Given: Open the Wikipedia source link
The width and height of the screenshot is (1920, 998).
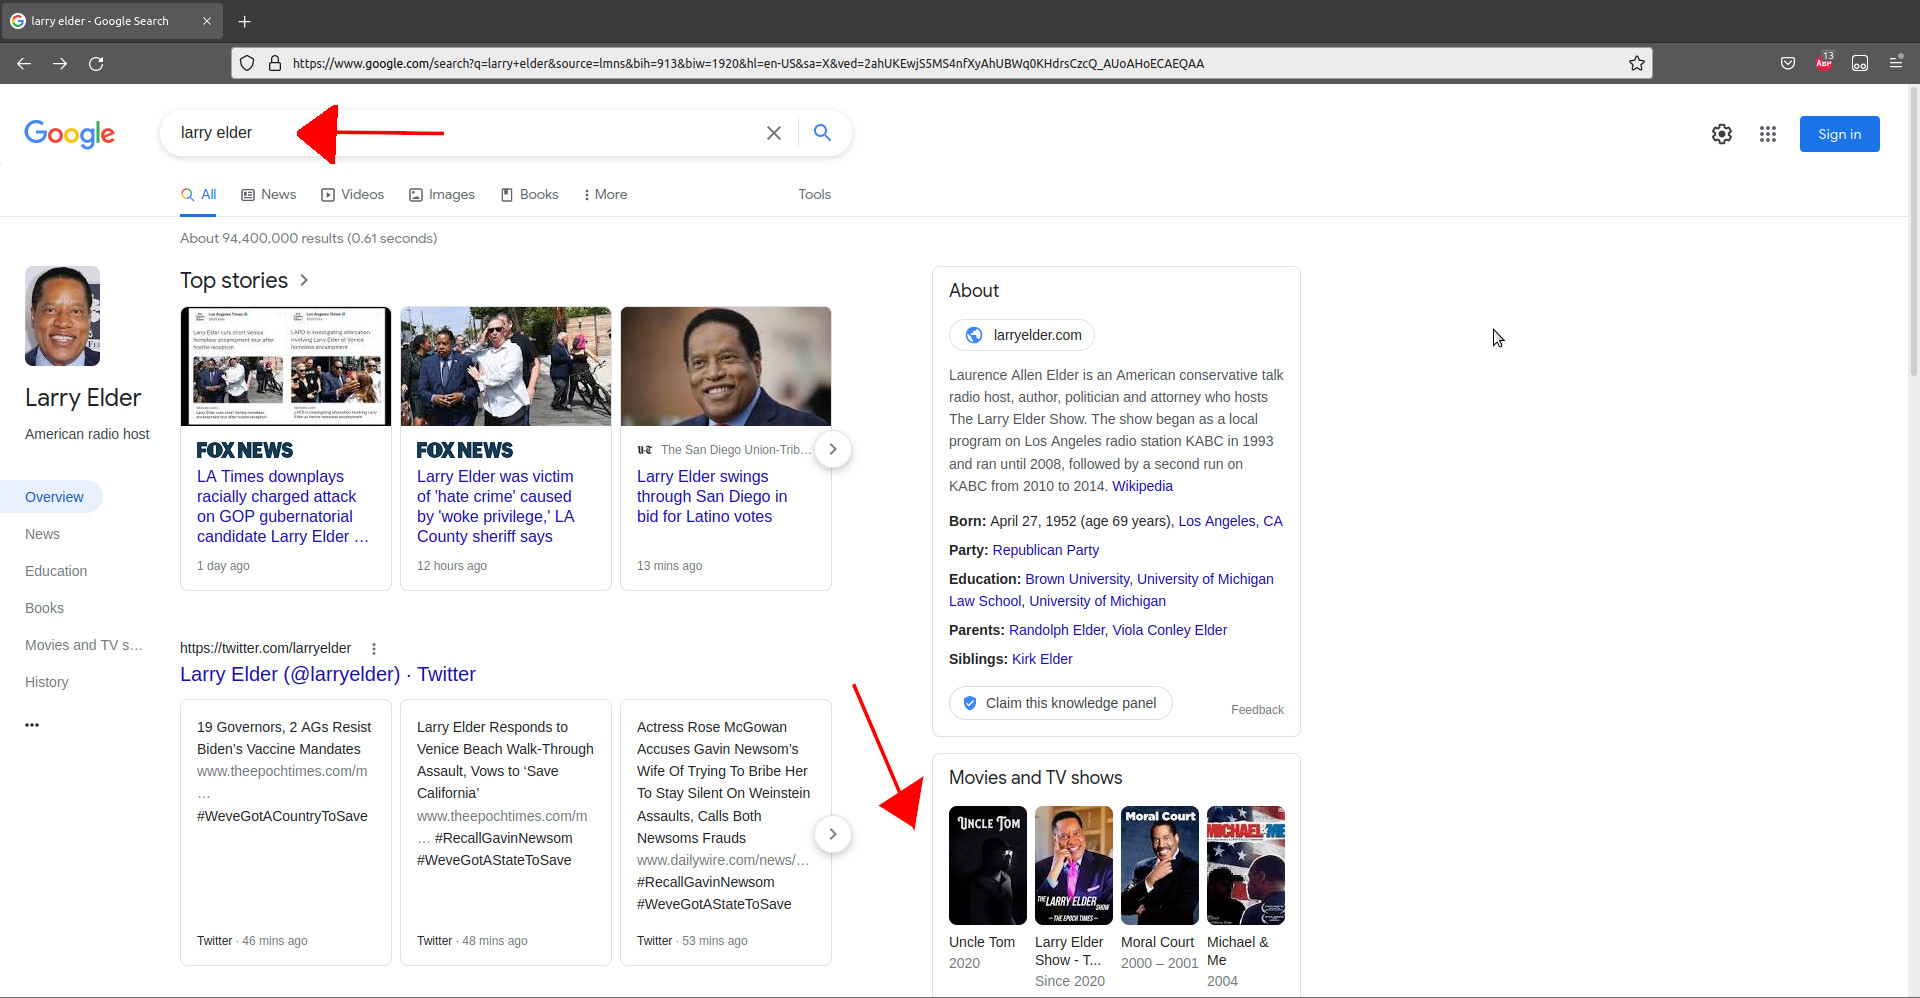Looking at the screenshot, I should coord(1142,486).
